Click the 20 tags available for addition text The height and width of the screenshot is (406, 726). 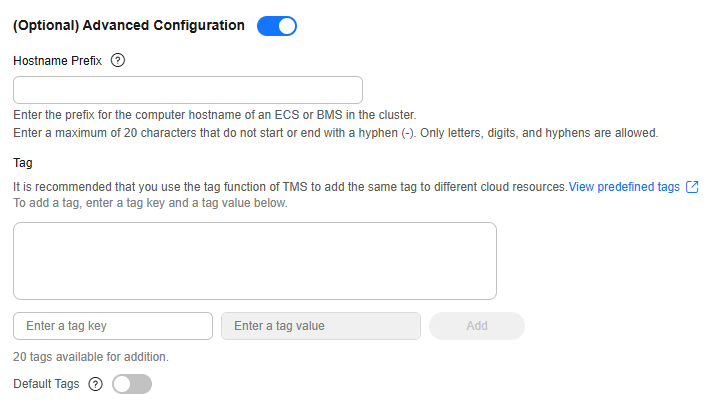point(91,357)
